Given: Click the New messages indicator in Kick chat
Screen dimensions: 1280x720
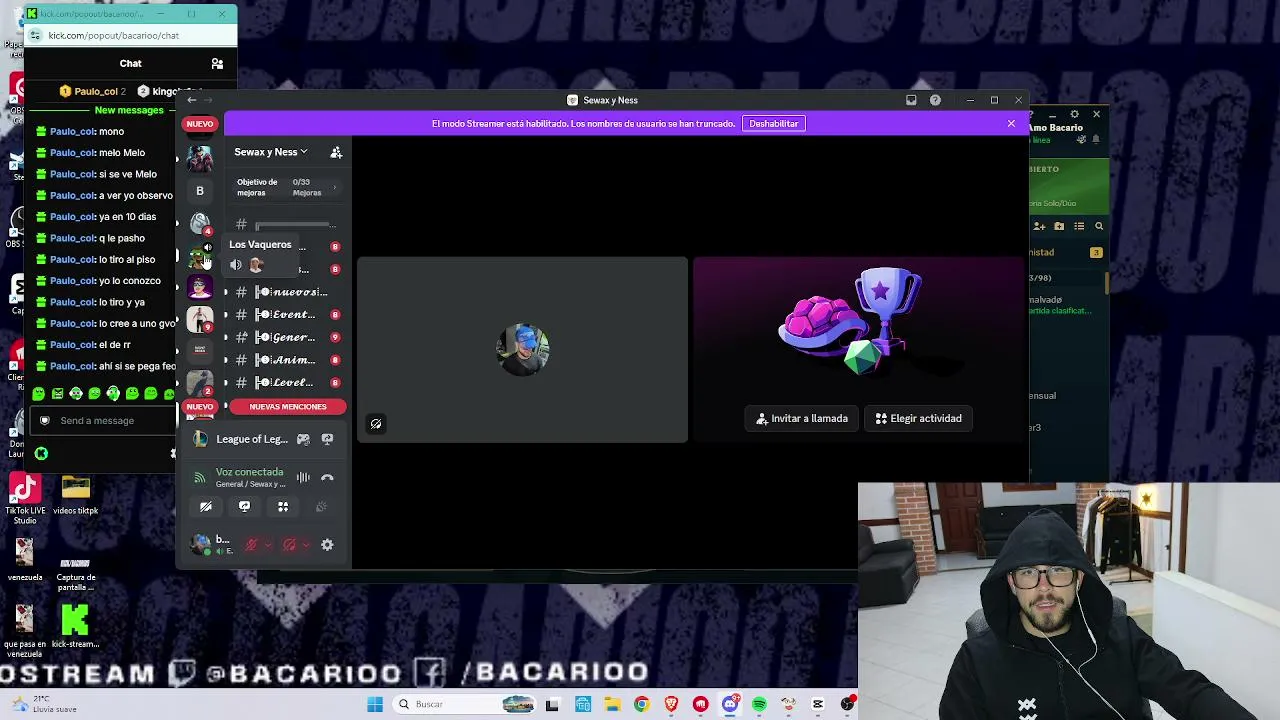Looking at the screenshot, I should pyautogui.click(x=129, y=110).
